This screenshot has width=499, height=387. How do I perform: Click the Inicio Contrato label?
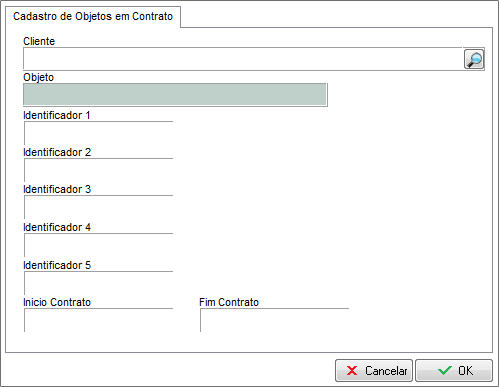[57, 302]
